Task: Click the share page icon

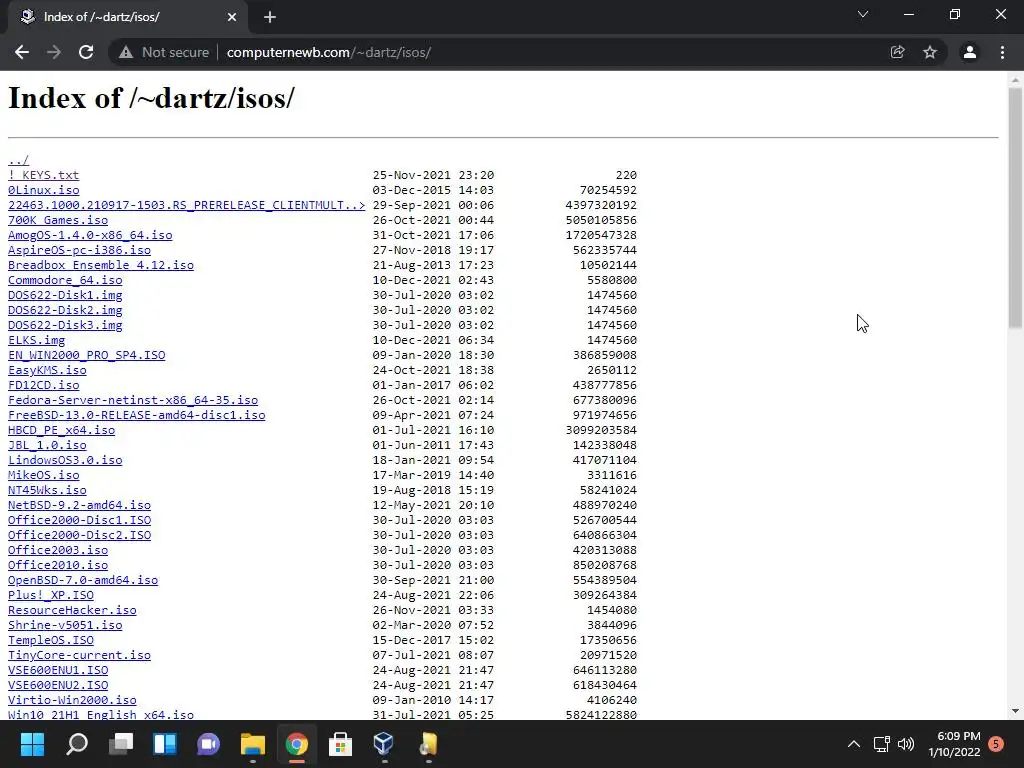Action: click(897, 52)
